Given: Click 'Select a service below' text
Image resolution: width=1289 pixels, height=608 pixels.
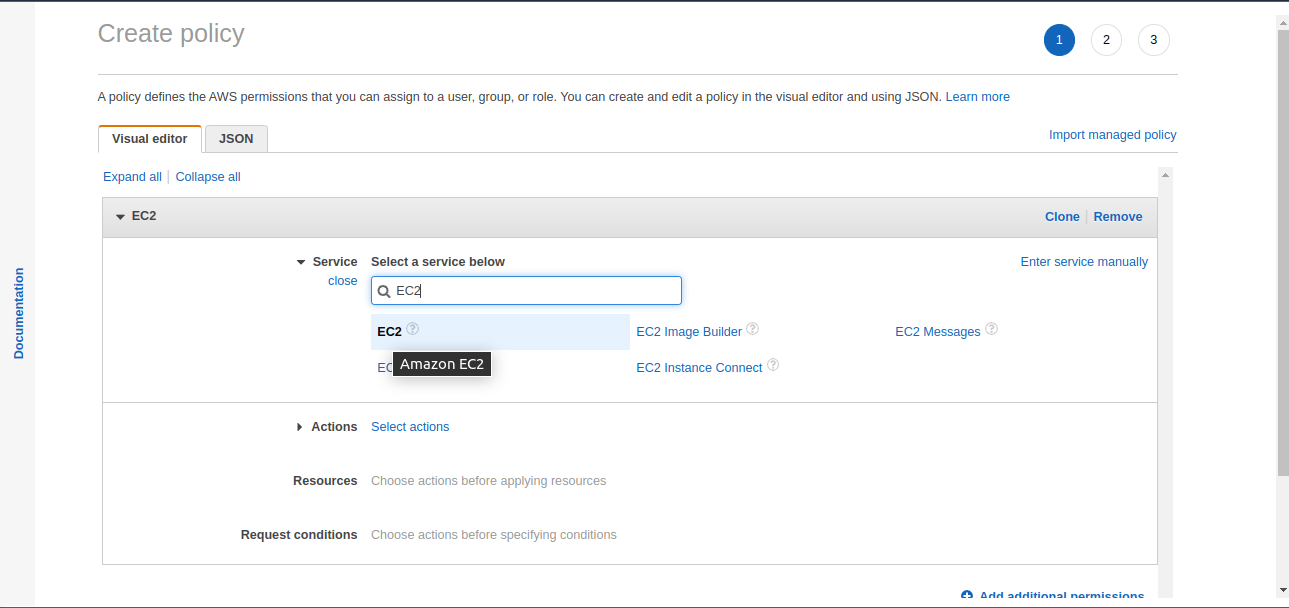Looking at the screenshot, I should 438,262.
